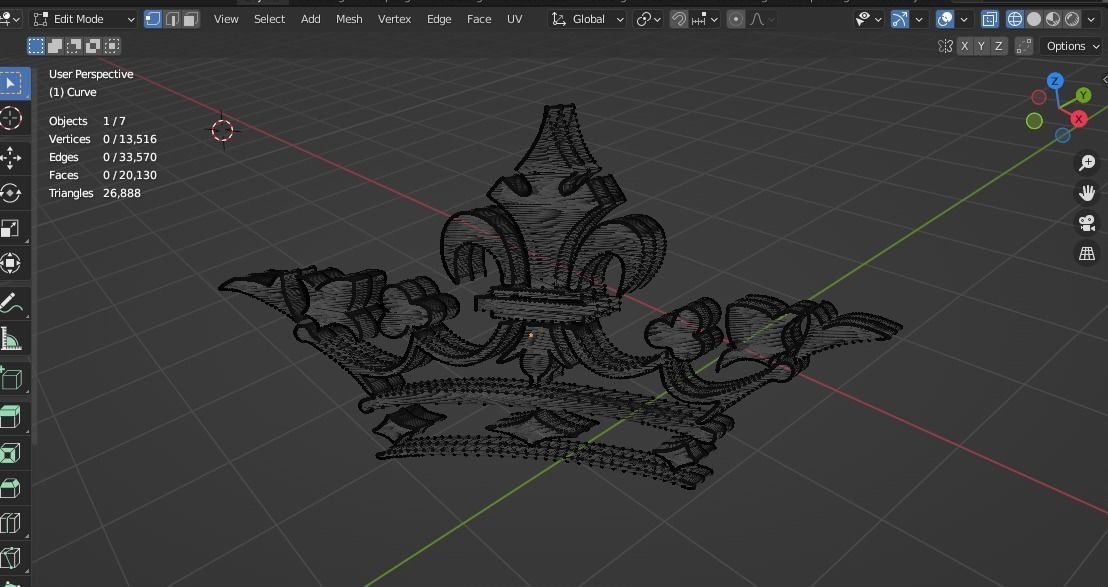Set selection mode to Subtract
The width and height of the screenshot is (1108, 587).
[x=74, y=46]
